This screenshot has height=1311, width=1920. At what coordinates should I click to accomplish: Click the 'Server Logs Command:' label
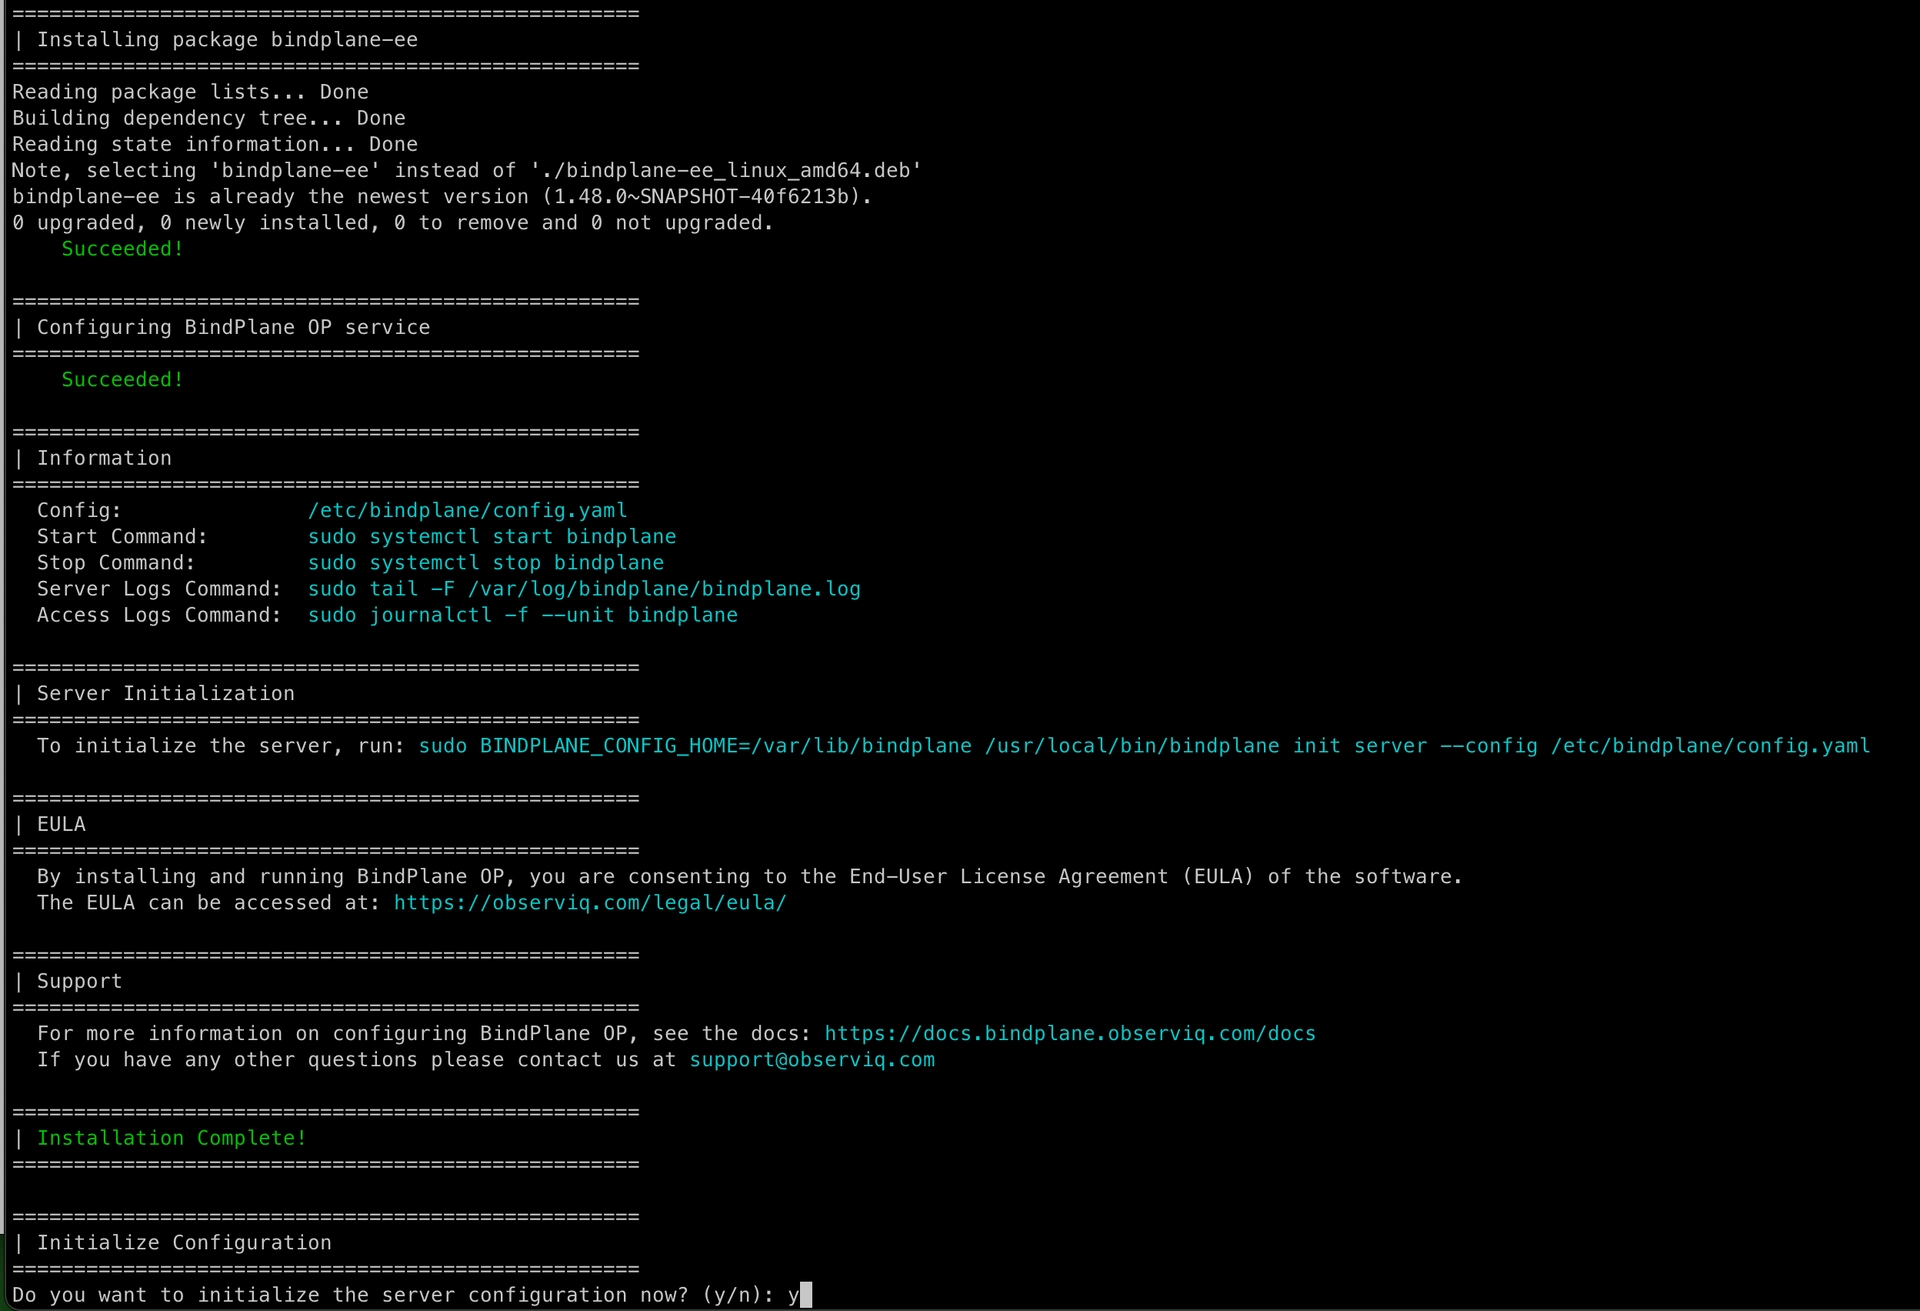[159, 589]
